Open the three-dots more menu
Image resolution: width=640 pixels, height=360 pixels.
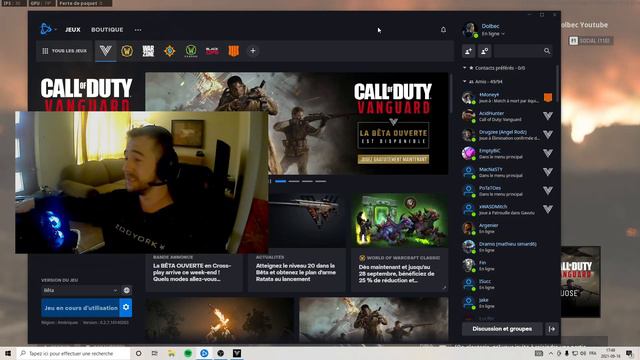tap(138, 30)
